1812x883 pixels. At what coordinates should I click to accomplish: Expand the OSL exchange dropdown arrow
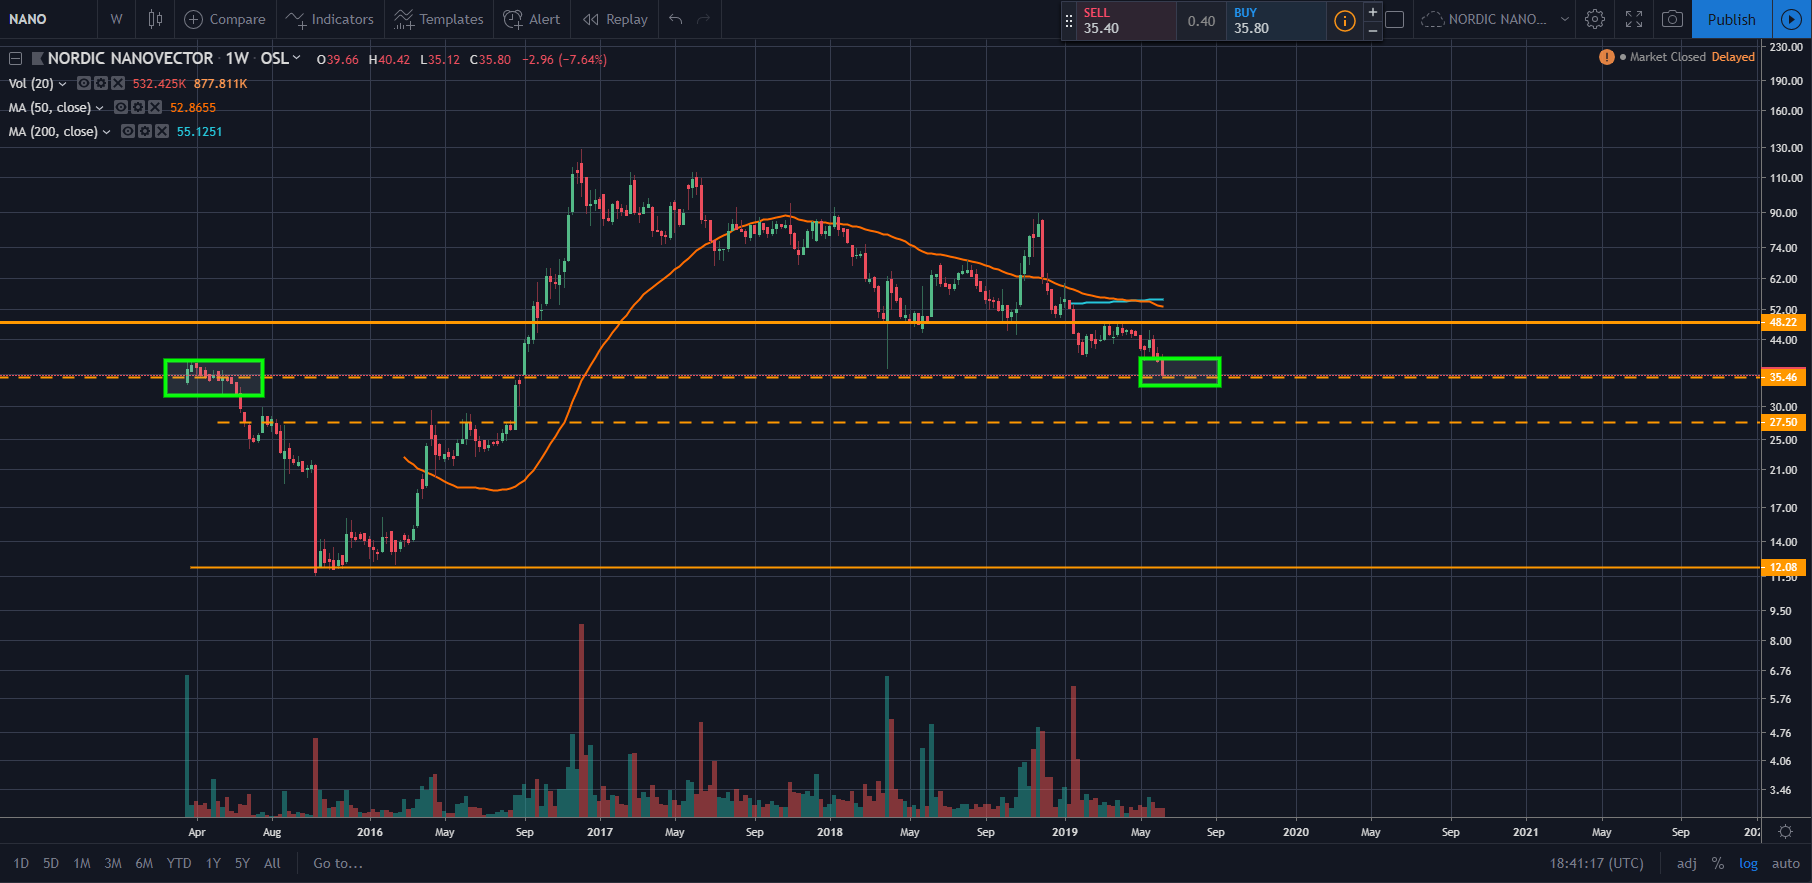[296, 58]
